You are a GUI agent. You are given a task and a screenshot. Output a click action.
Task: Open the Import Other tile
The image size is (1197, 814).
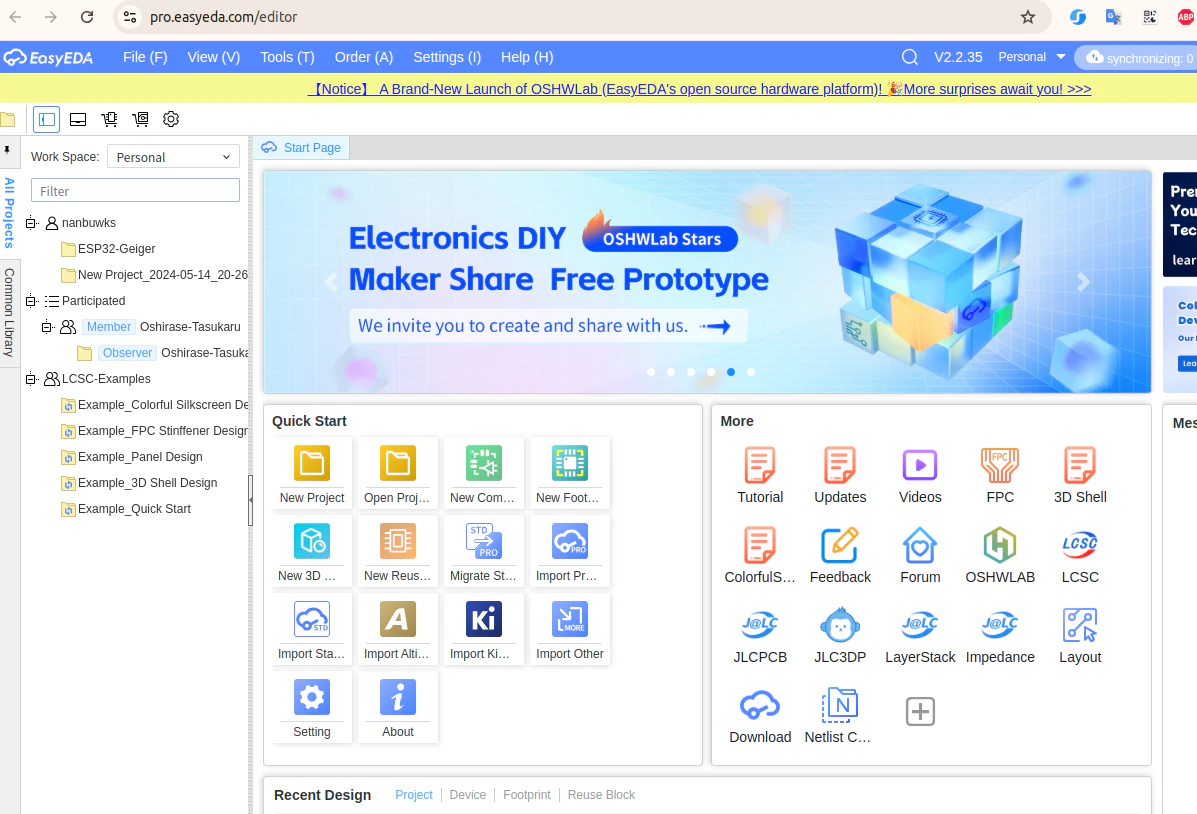(569, 628)
